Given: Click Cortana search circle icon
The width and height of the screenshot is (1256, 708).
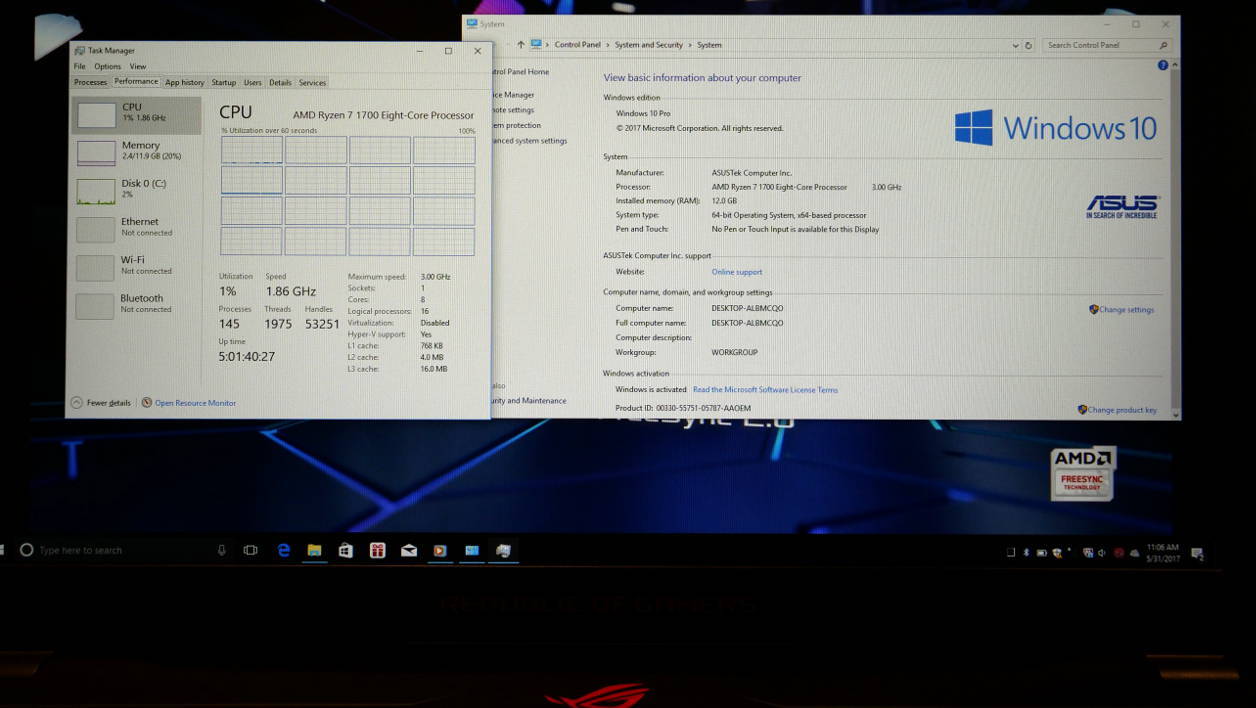Looking at the screenshot, I should tap(27, 550).
